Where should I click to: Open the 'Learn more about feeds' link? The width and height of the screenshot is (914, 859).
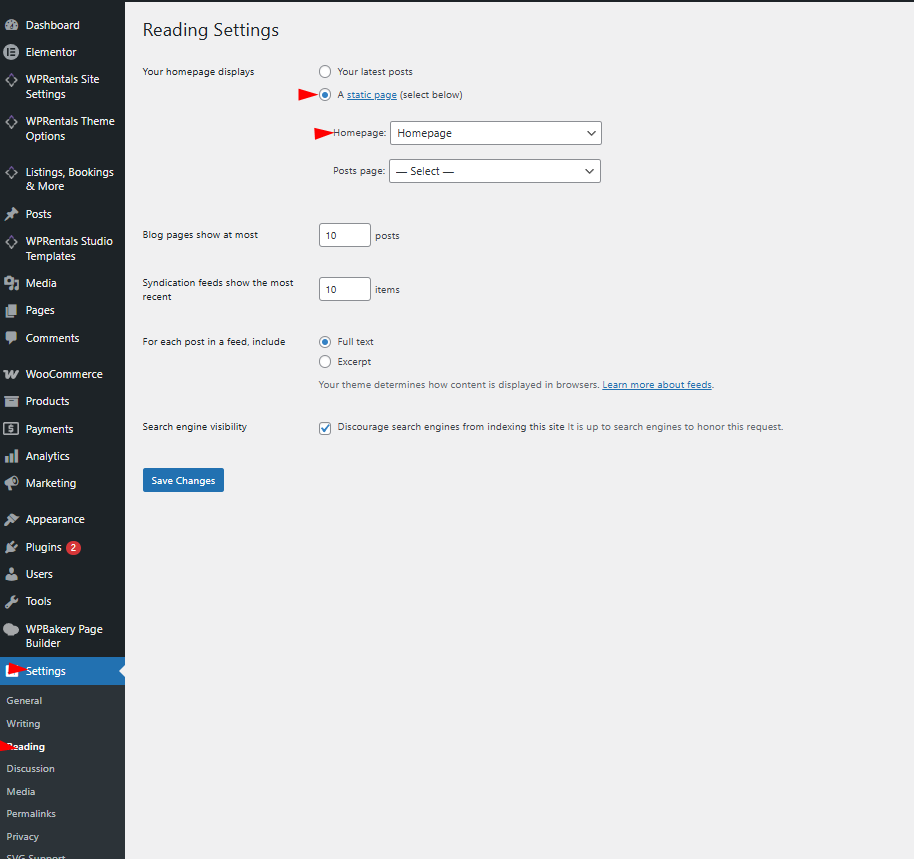tap(657, 385)
